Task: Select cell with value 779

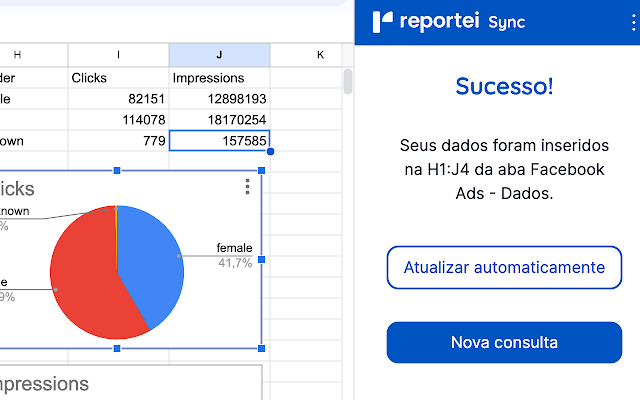Action: (118, 141)
